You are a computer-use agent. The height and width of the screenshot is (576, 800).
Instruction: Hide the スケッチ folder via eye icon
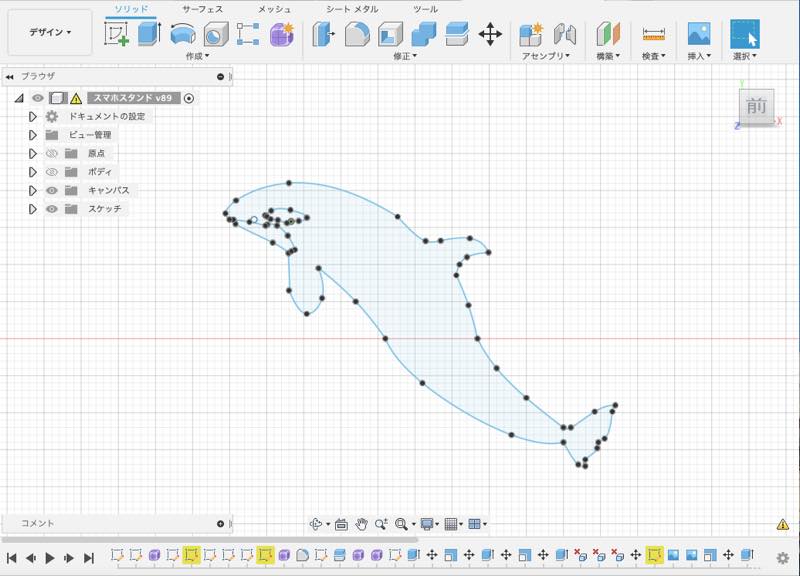pyautogui.click(x=52, y=209)
